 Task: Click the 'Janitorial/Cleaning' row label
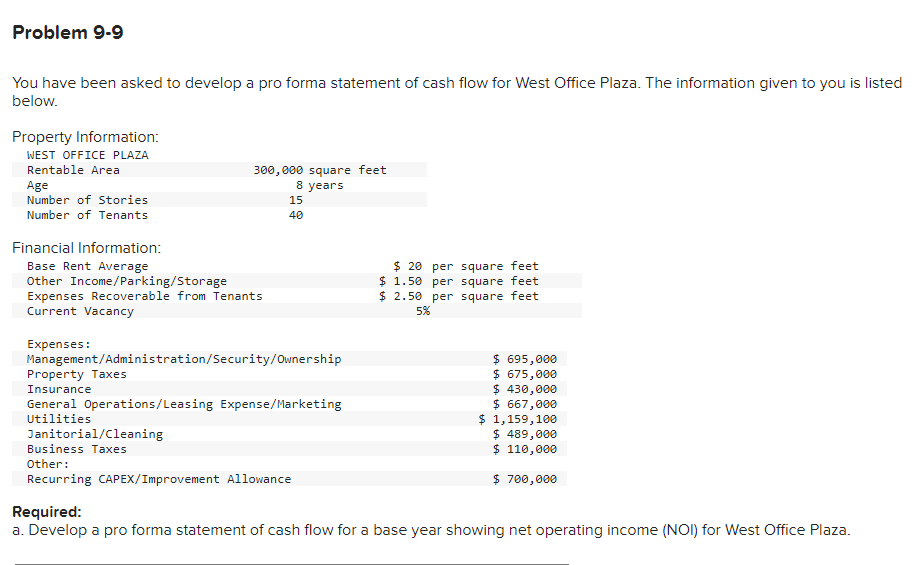pos(95,434)
